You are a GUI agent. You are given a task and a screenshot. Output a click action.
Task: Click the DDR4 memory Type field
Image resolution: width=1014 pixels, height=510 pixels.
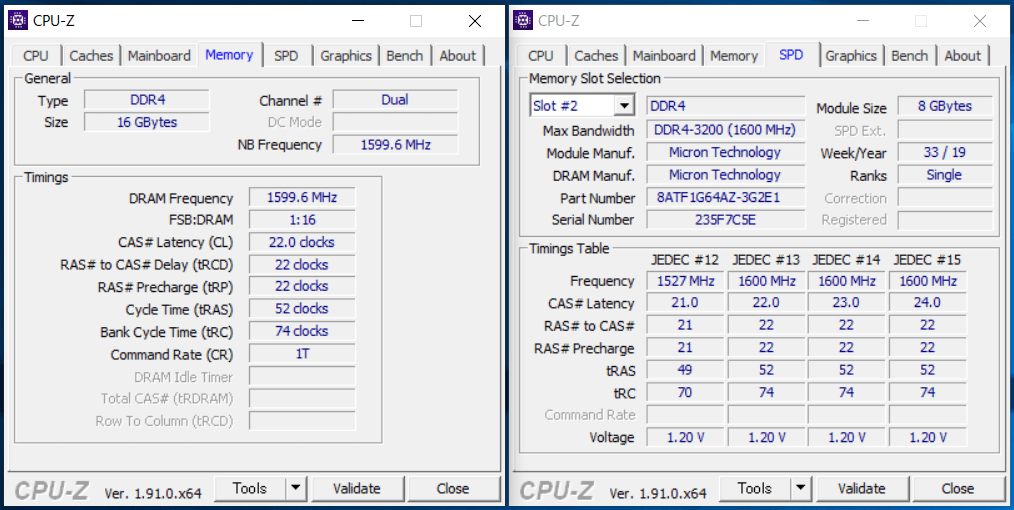147,100
